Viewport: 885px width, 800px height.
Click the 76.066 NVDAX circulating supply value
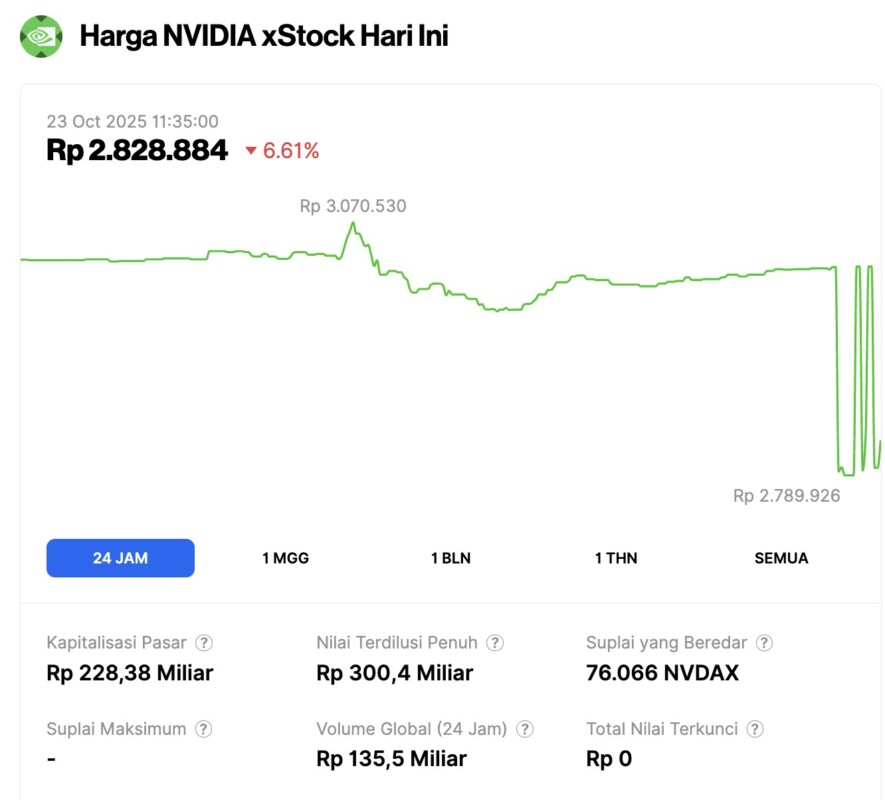click(x=662, y=673)
